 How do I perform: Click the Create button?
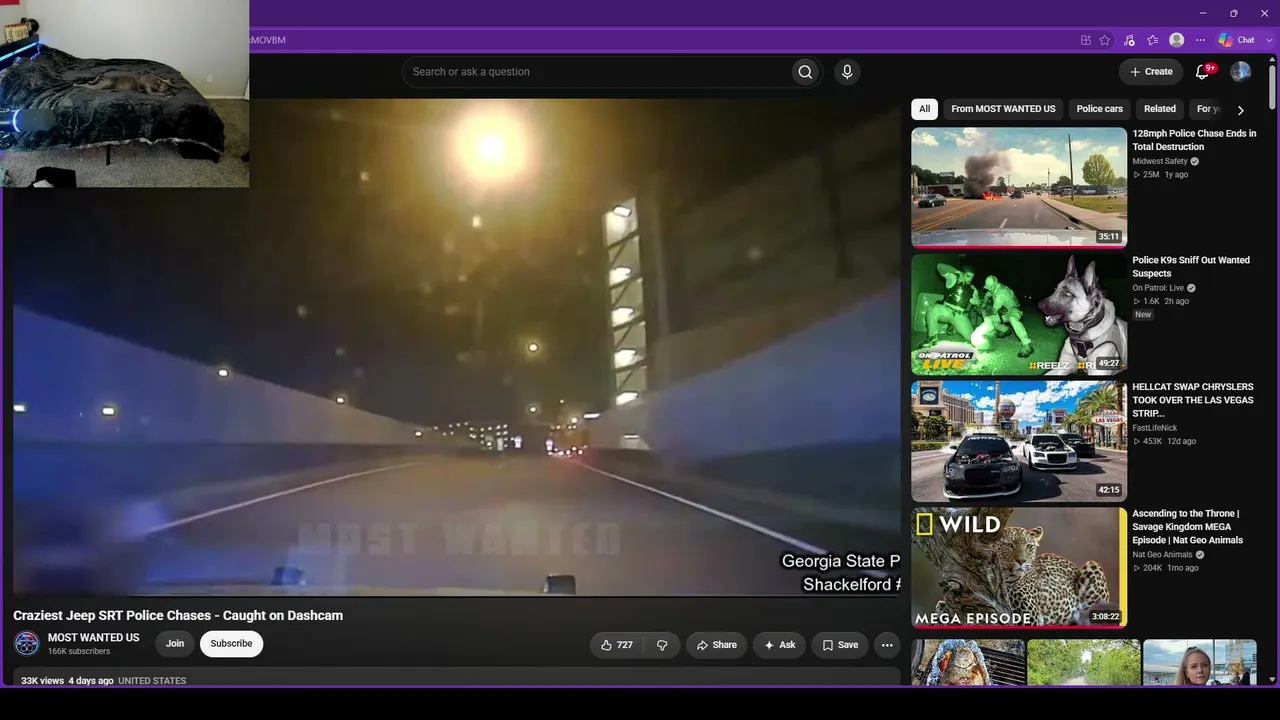(x=1151, y=72)
